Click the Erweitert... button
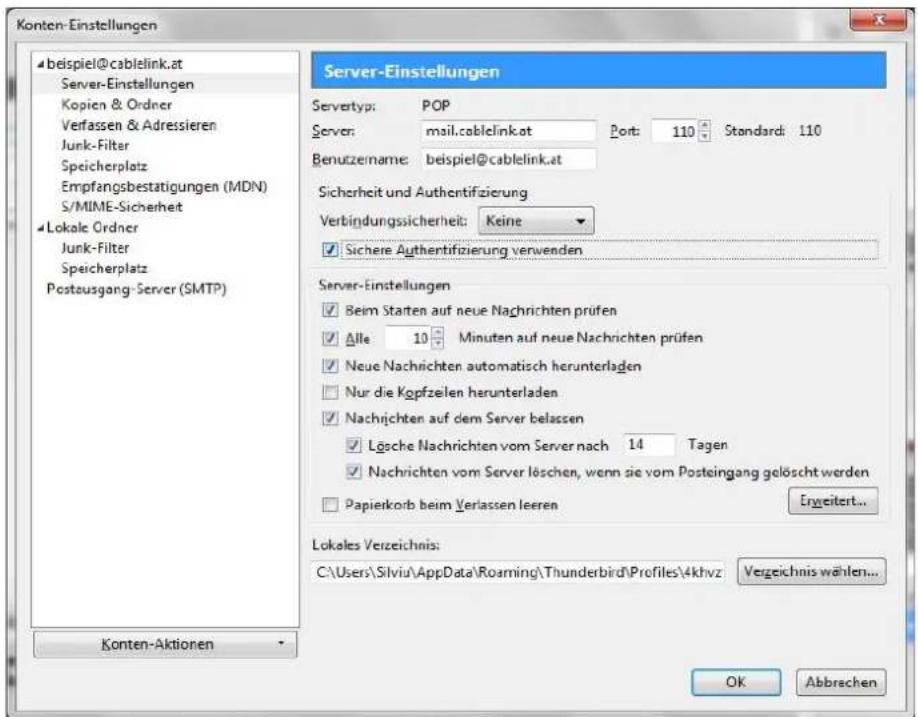Viewport: 918px width, 717px height. [833, 502]
